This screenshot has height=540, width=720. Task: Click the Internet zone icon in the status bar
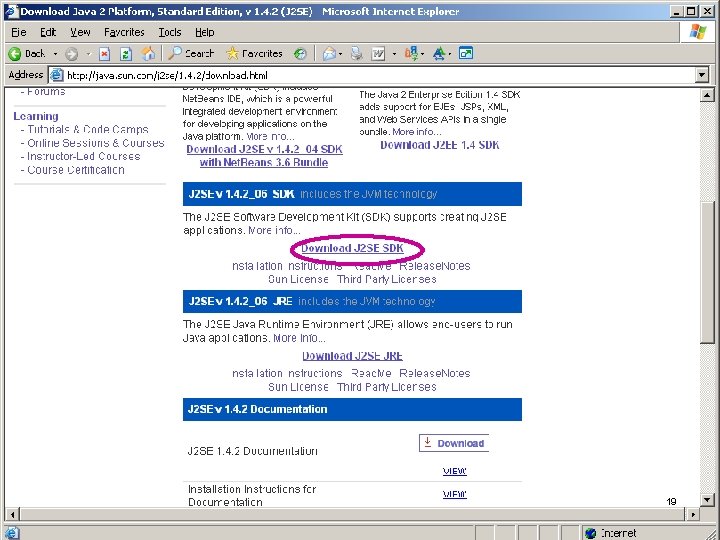point(591,533)
